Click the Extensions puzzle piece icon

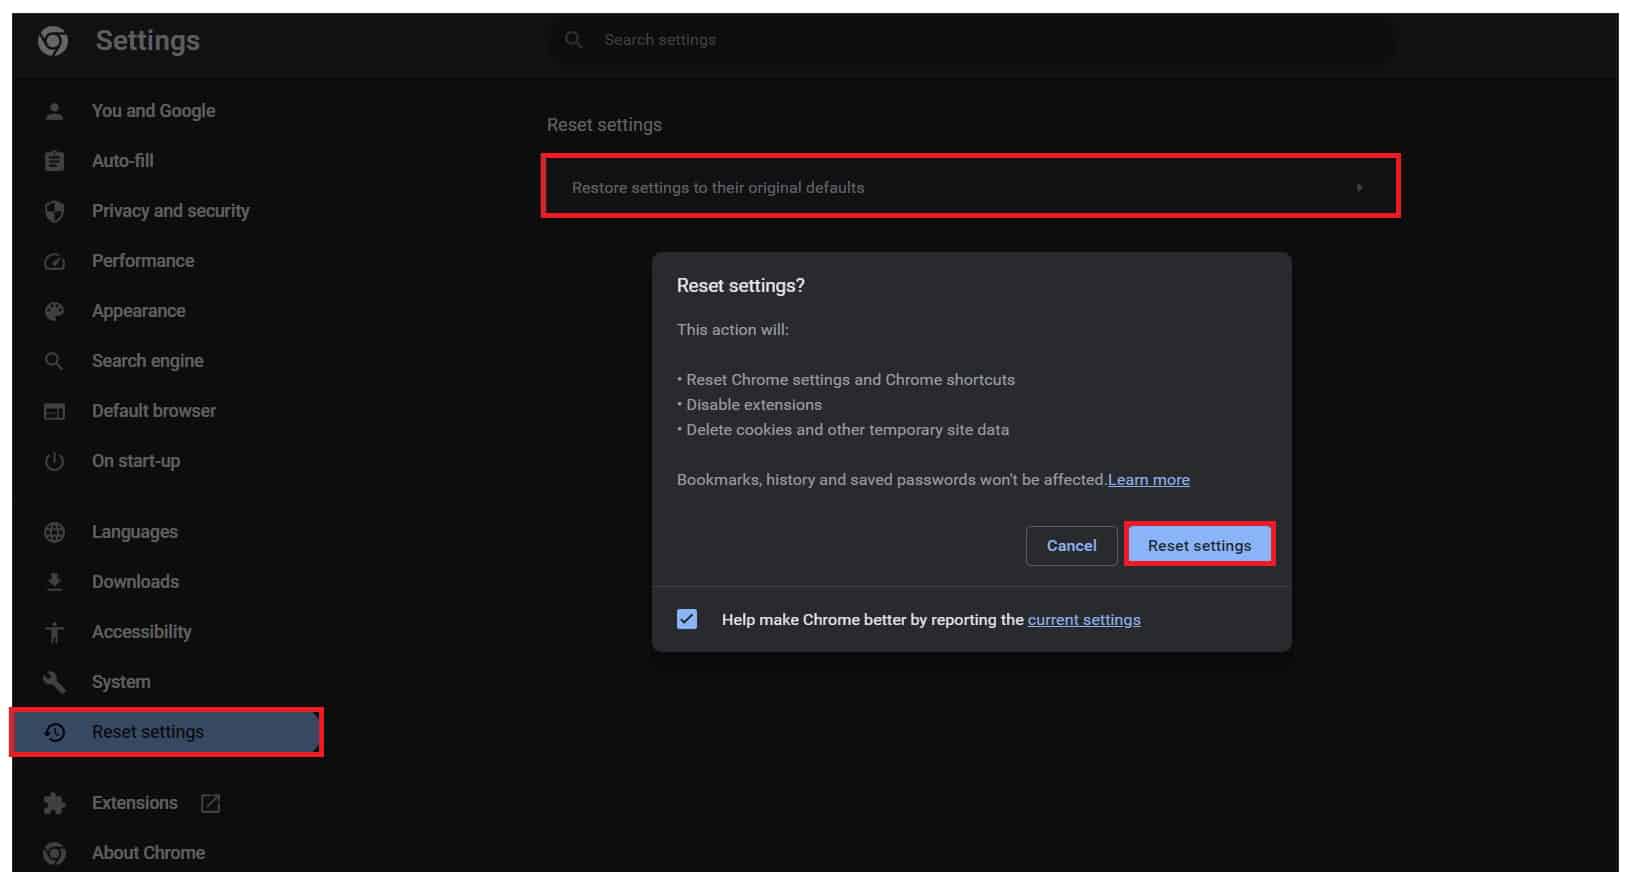(55, 803)
